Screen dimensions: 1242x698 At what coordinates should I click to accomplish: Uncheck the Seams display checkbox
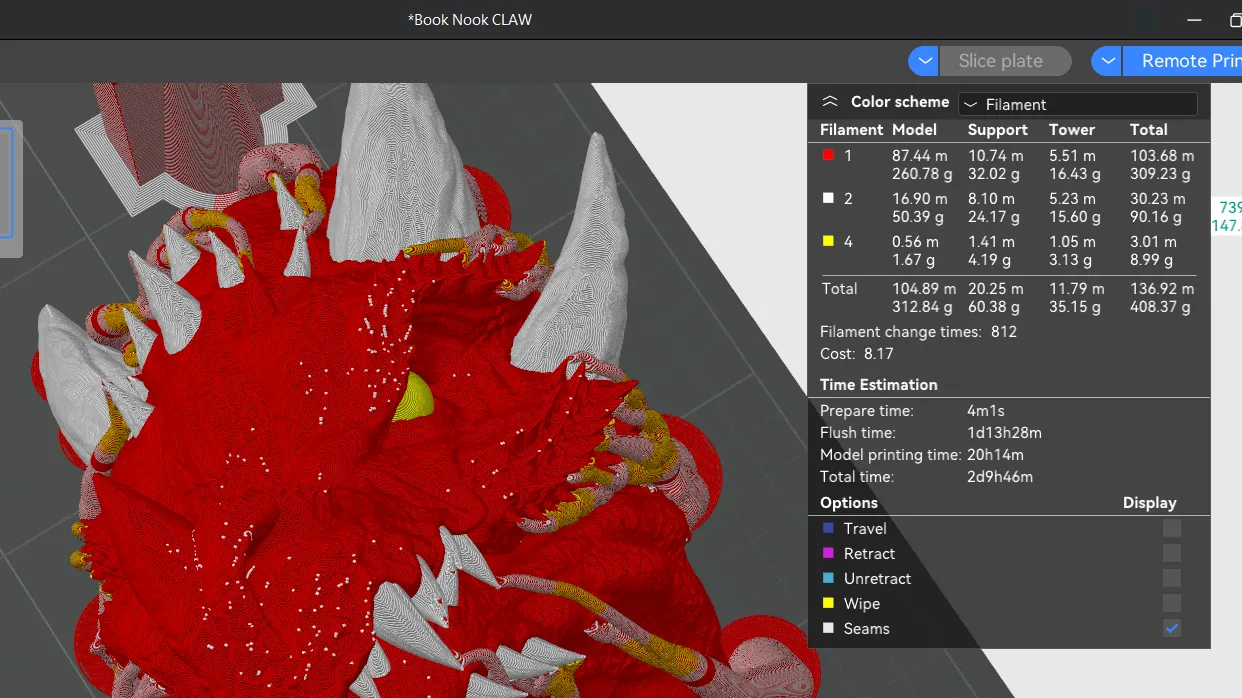1172,628
